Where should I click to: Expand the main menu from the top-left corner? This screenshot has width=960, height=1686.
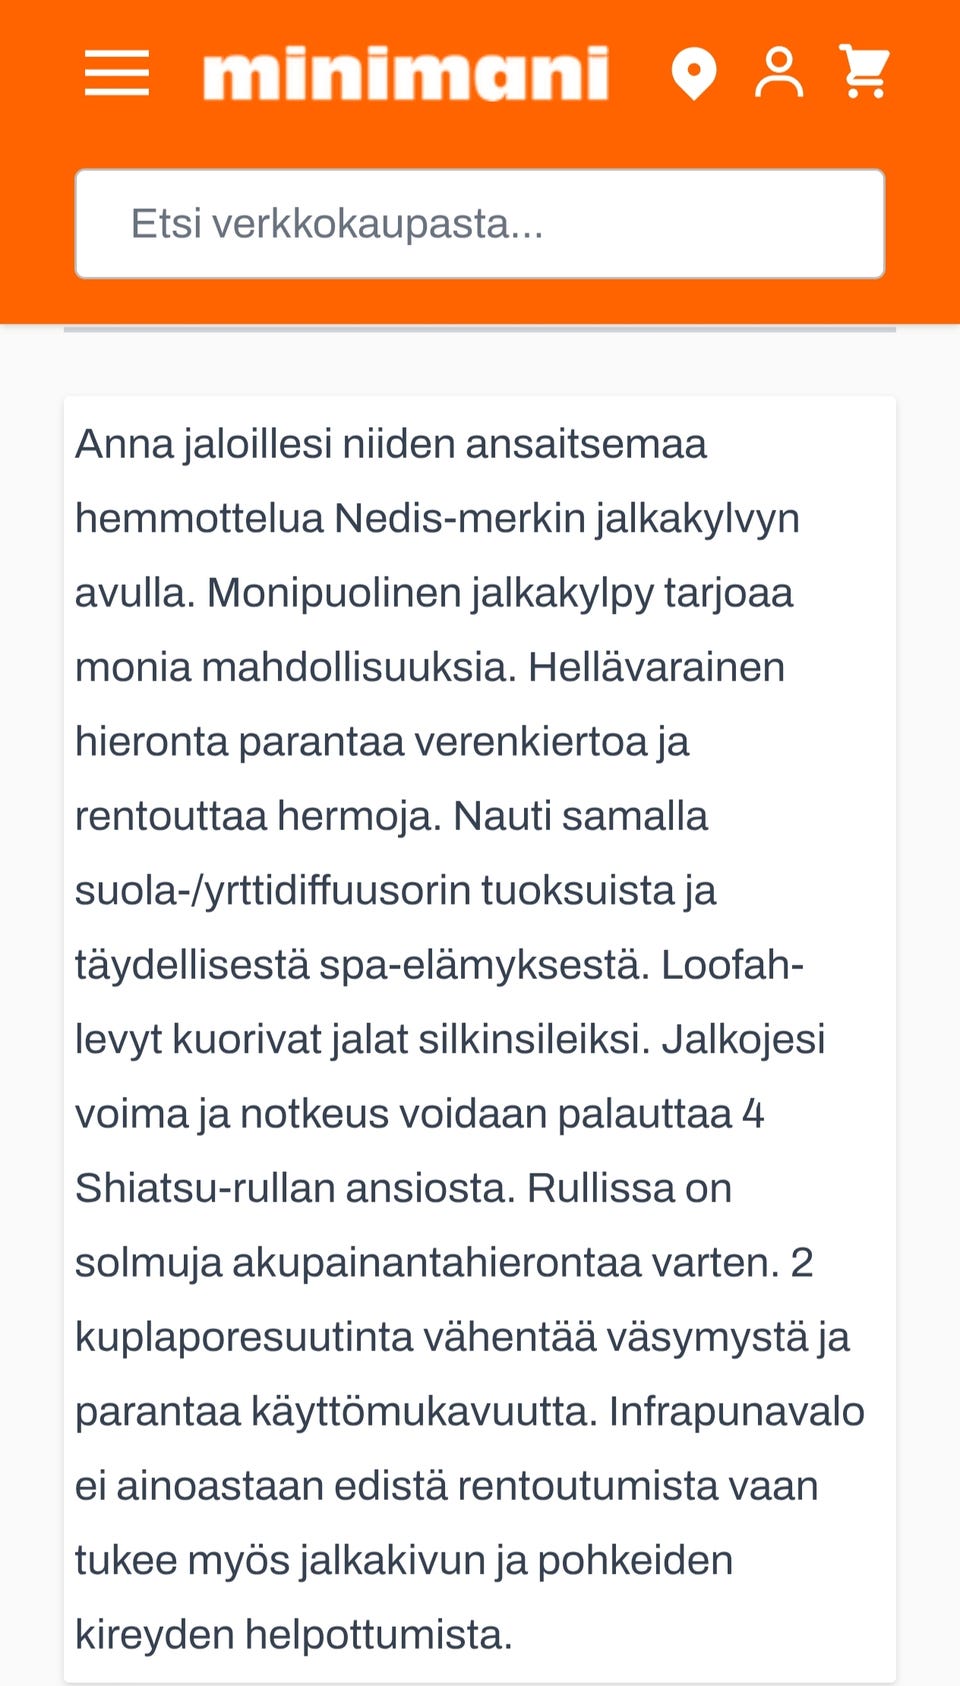click(x=117, y=74)
